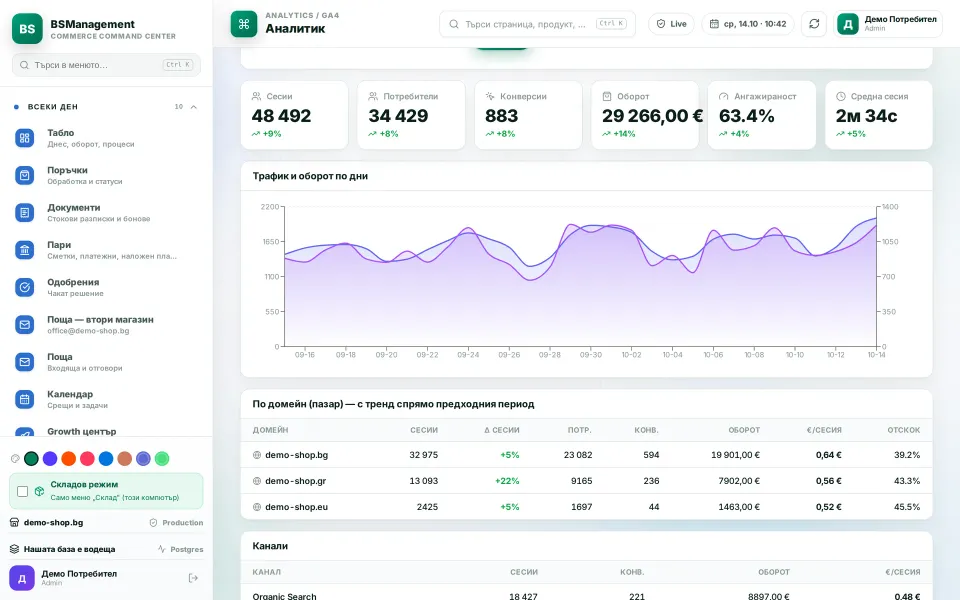Select the purple theme swatch
Viewport: 960px width, 600px height.
(50, 459)
